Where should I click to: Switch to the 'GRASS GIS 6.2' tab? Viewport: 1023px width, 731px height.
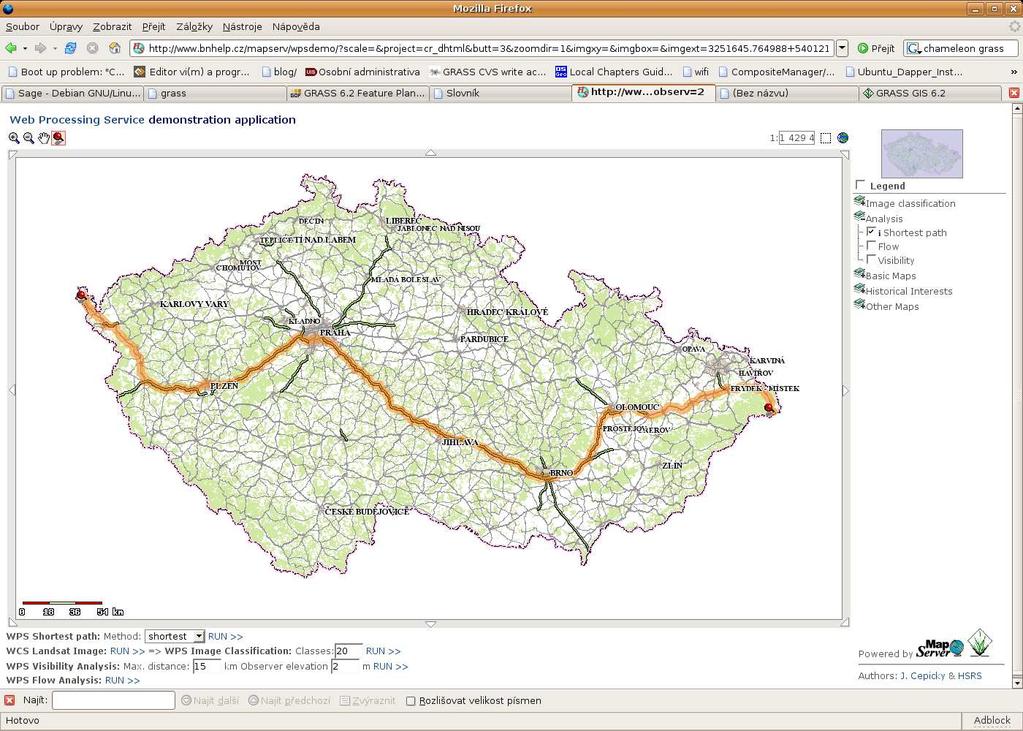(x=930, y=93)
